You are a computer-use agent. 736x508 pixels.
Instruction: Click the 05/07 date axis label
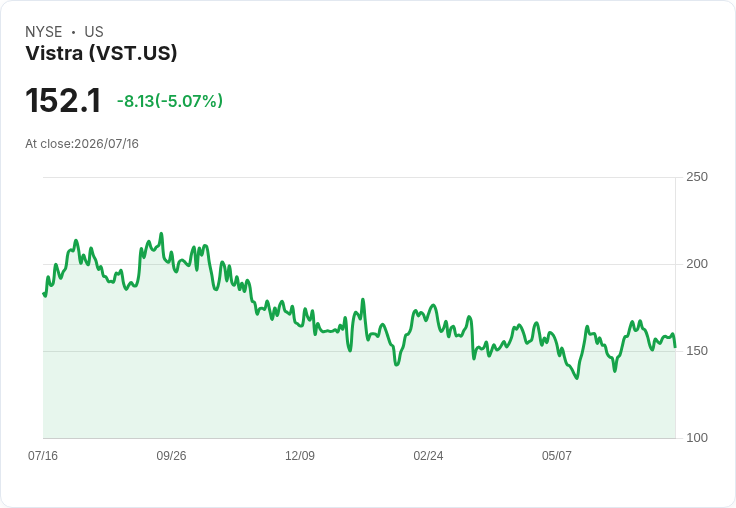pos(557,455)
